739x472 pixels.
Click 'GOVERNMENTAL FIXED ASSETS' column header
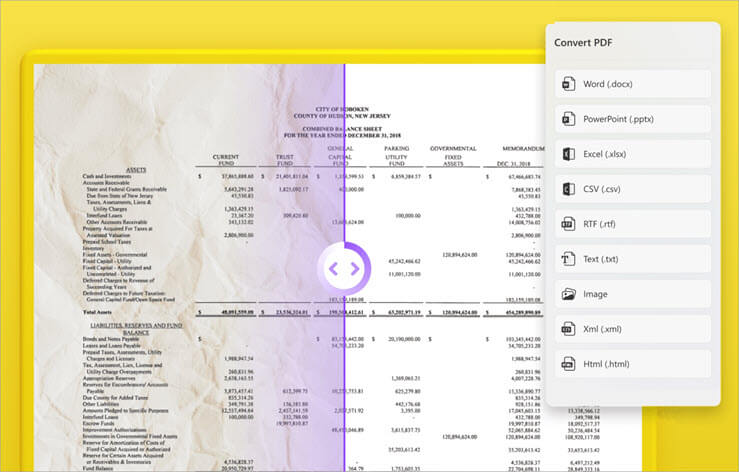pos(453,156)
